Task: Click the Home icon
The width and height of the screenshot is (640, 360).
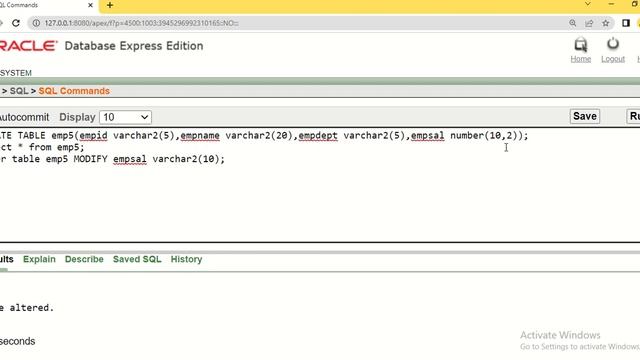Action: coord(580,45)
